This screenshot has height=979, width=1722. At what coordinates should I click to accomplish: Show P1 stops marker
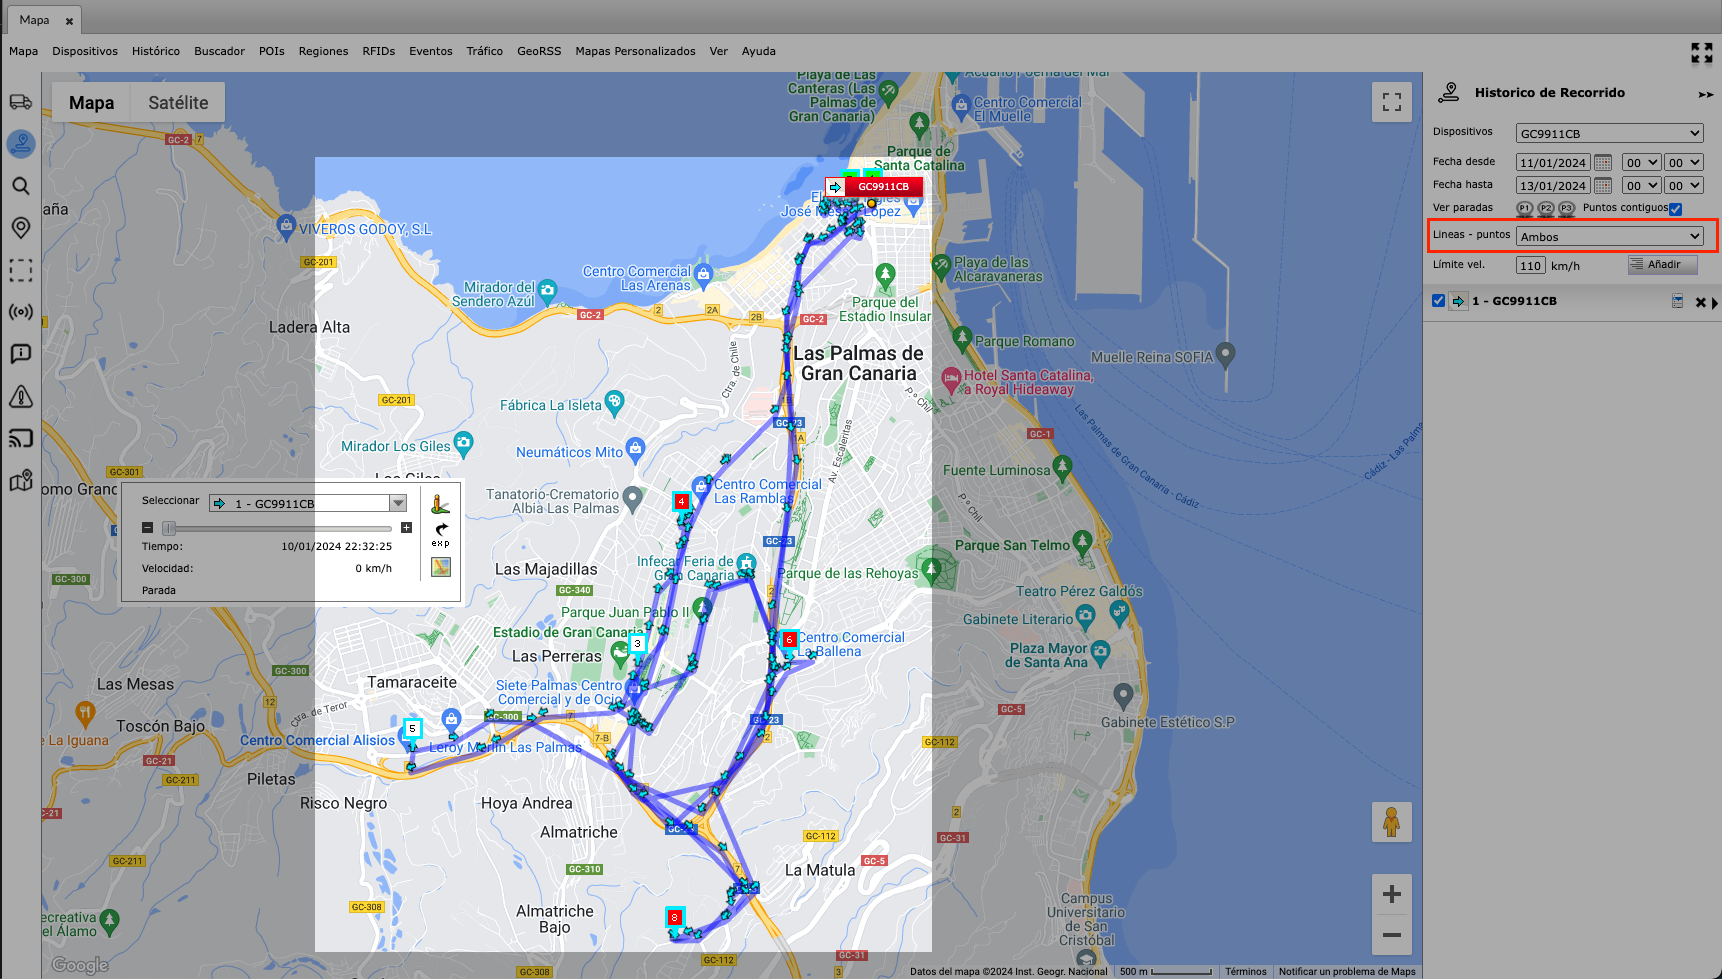point(1524,208)
